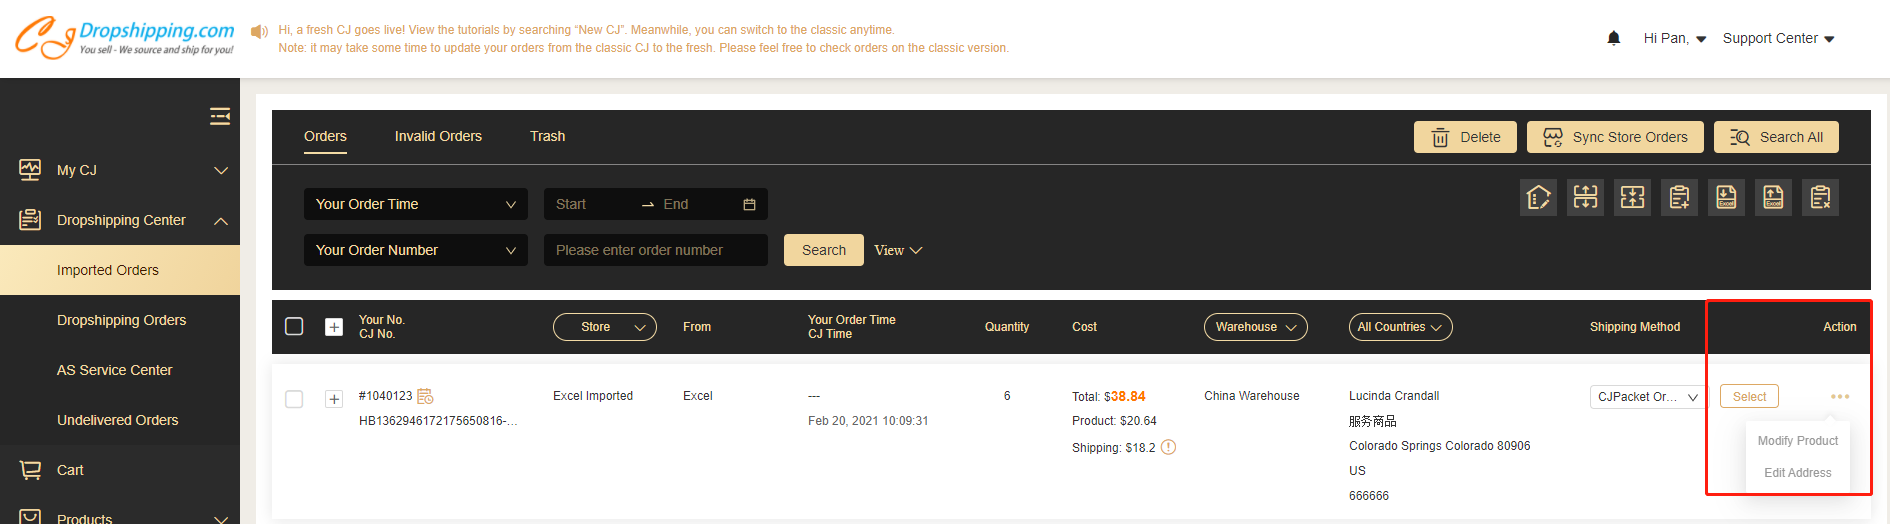Switch to the Invalid Orders tab
This screenshot has width=1890, height=524.
438,136
